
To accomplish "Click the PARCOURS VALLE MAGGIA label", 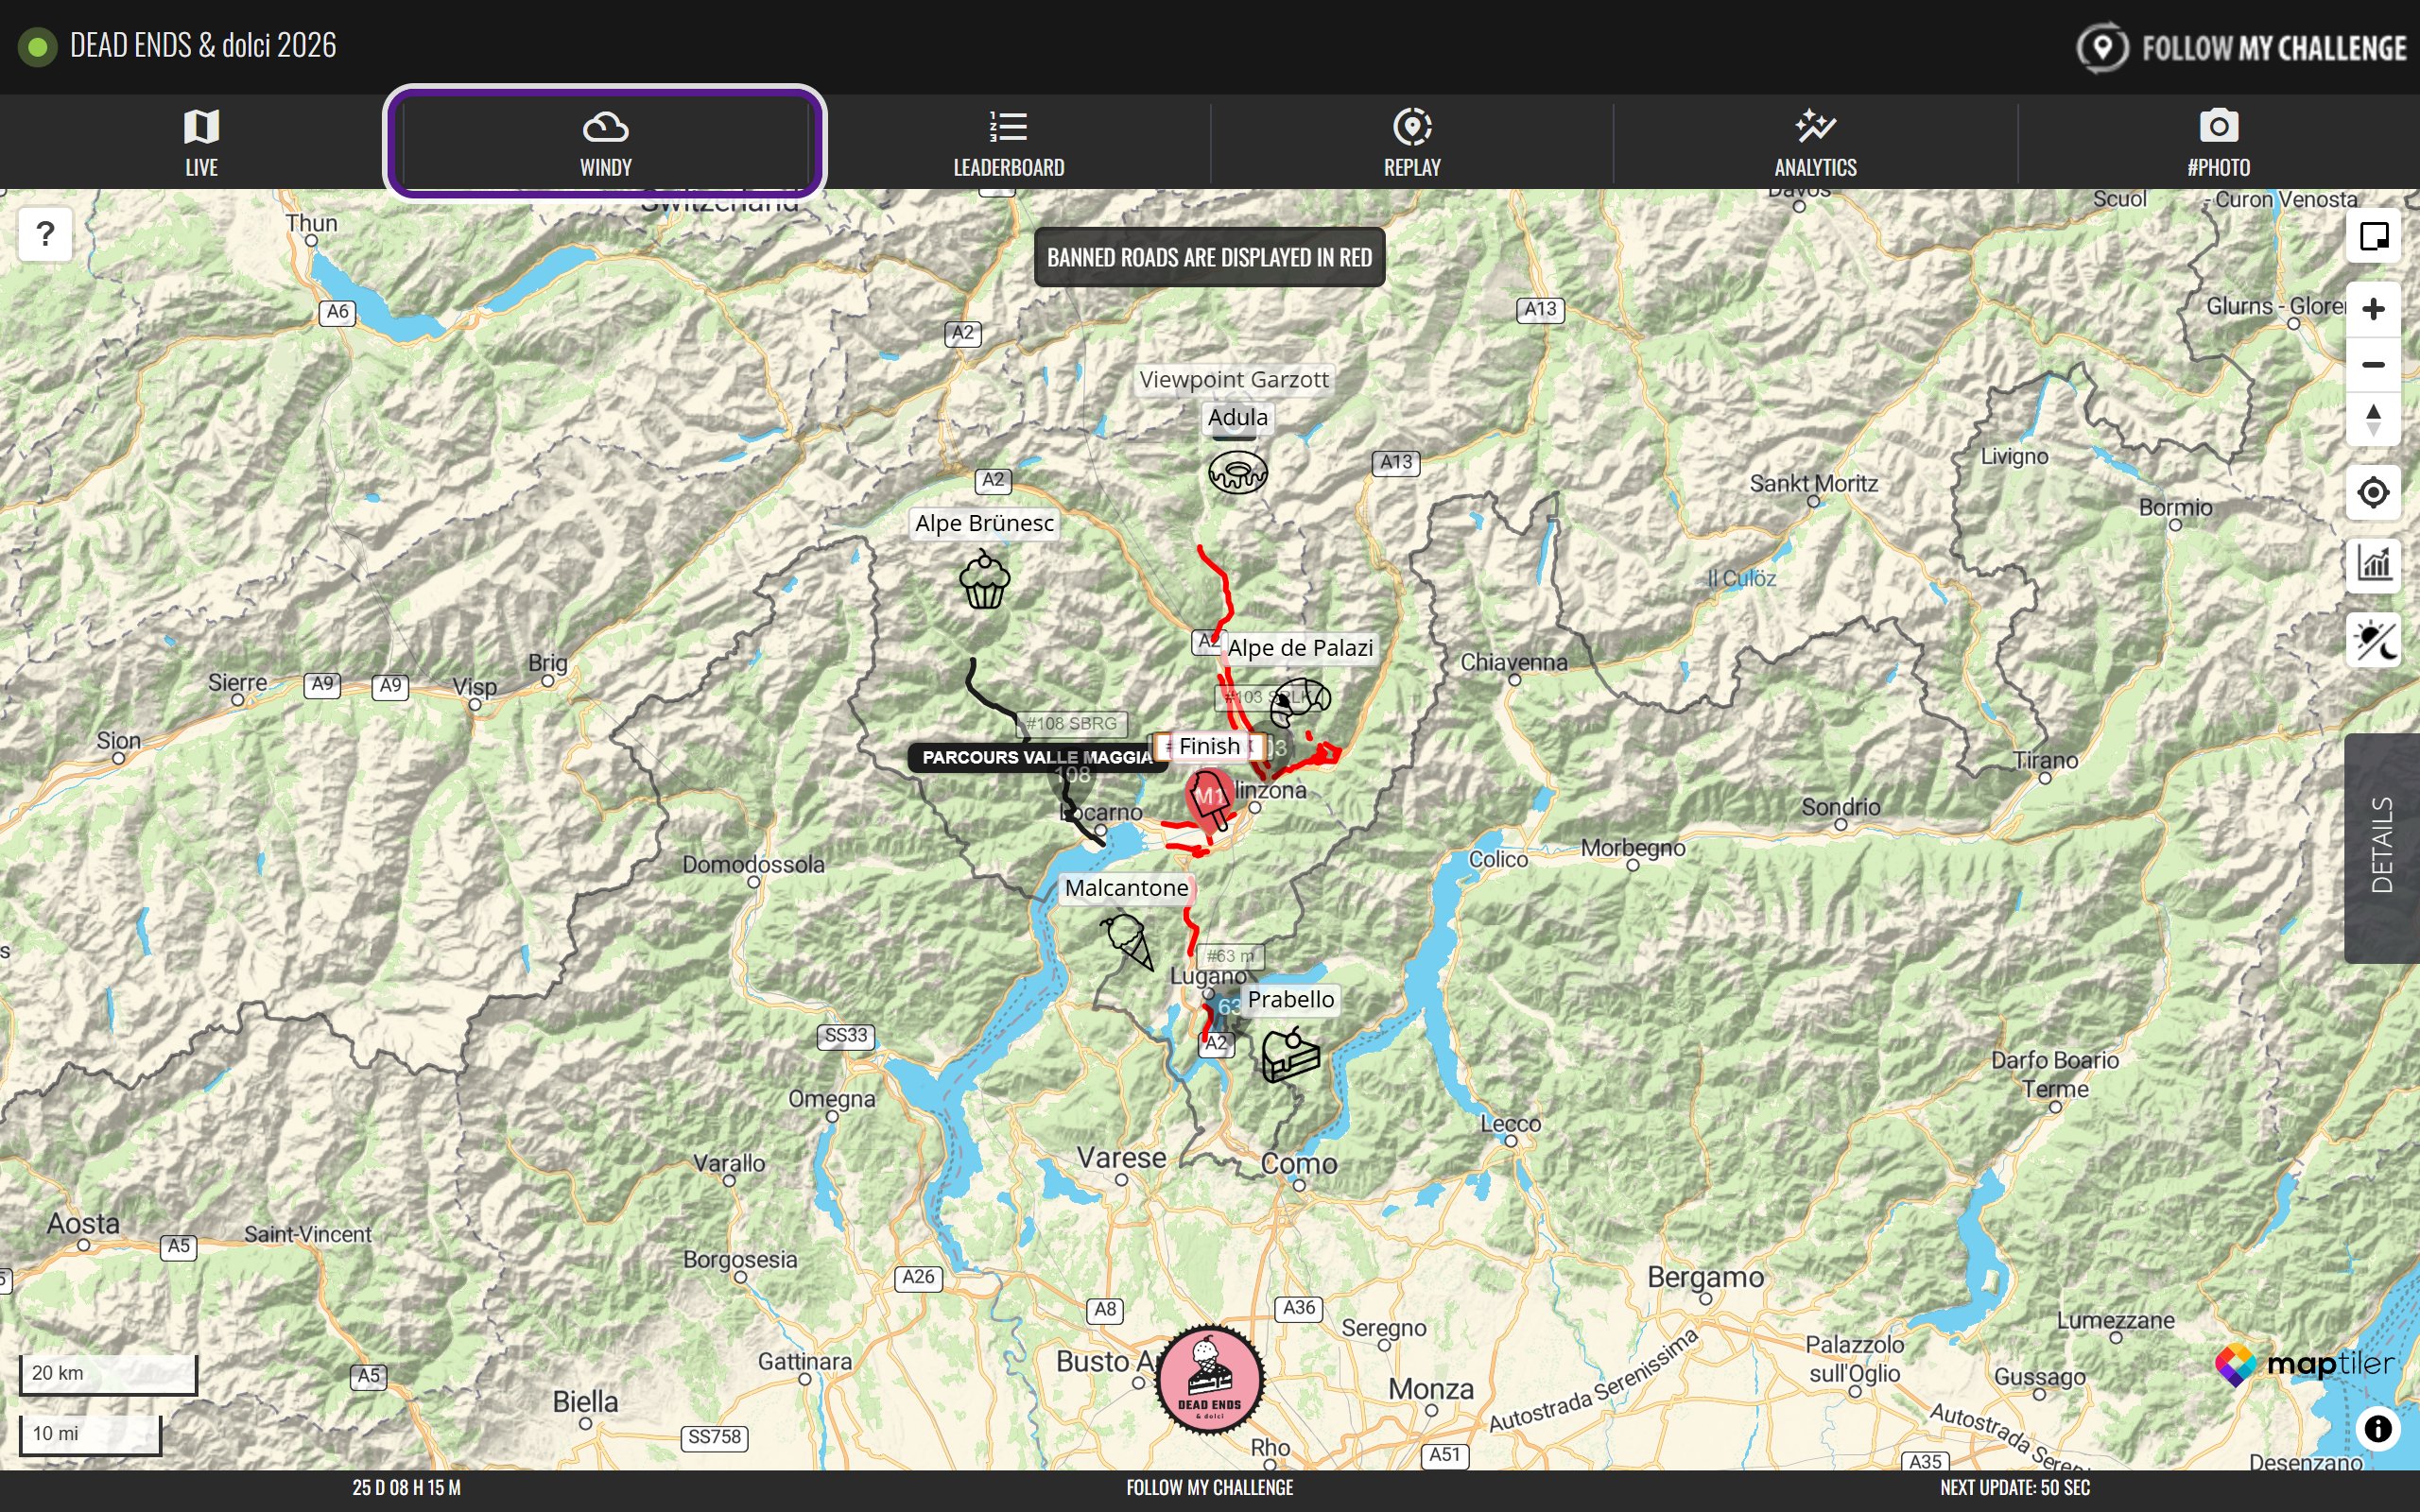I will click(1037, 757).
